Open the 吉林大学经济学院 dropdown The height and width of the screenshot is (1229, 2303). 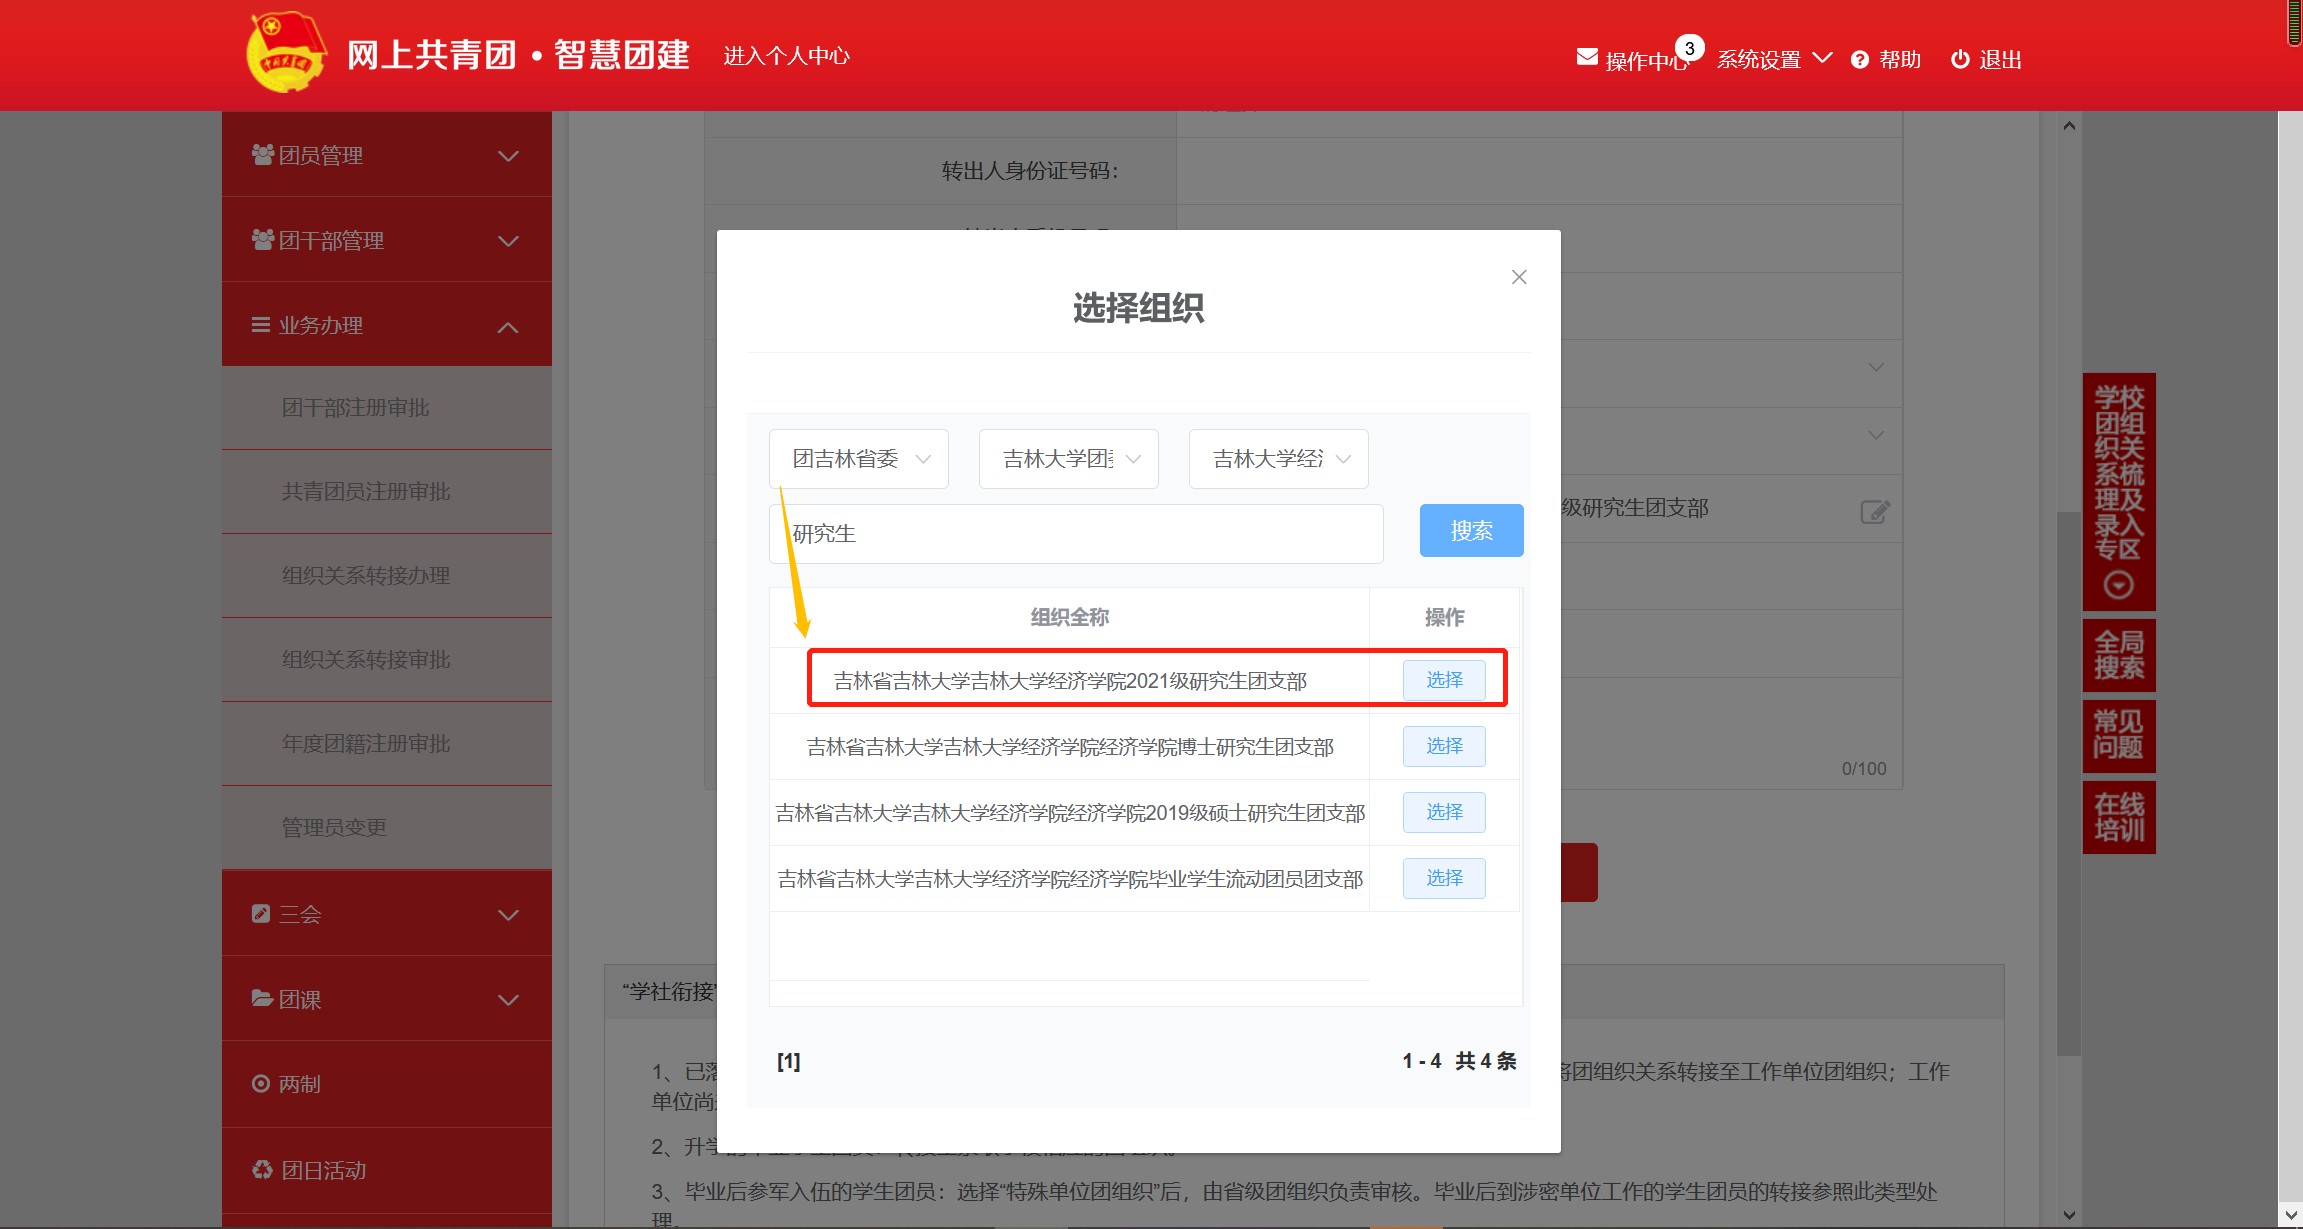tap(1279, 459)
